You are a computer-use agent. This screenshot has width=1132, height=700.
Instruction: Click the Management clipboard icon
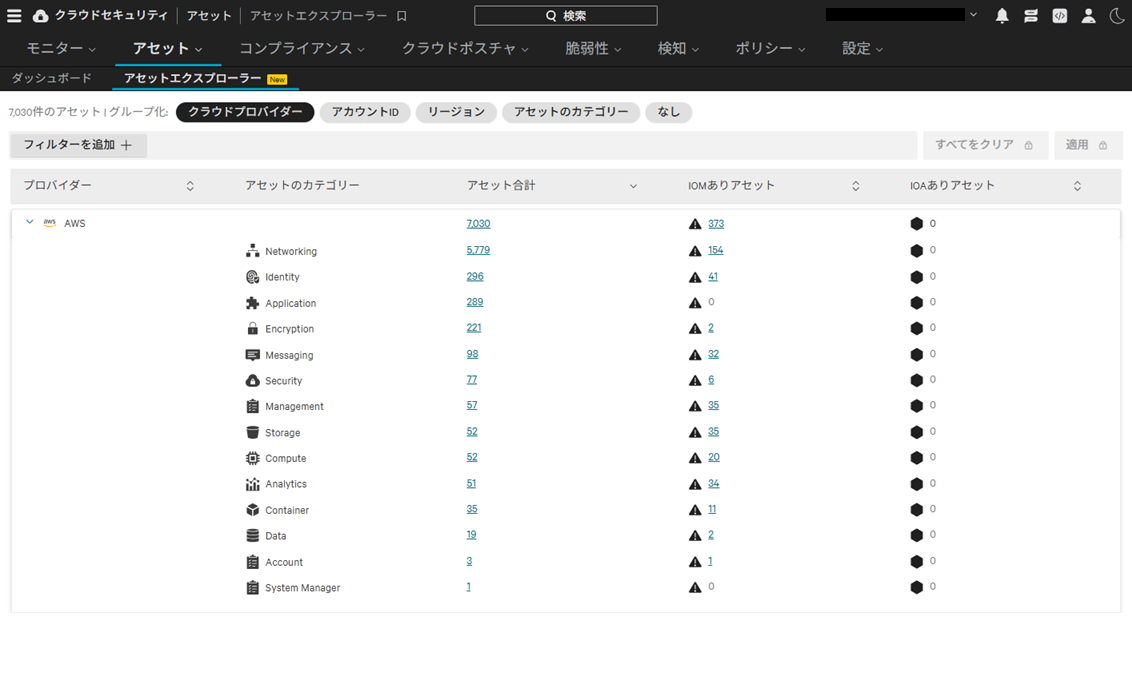(x=253, y=406)
